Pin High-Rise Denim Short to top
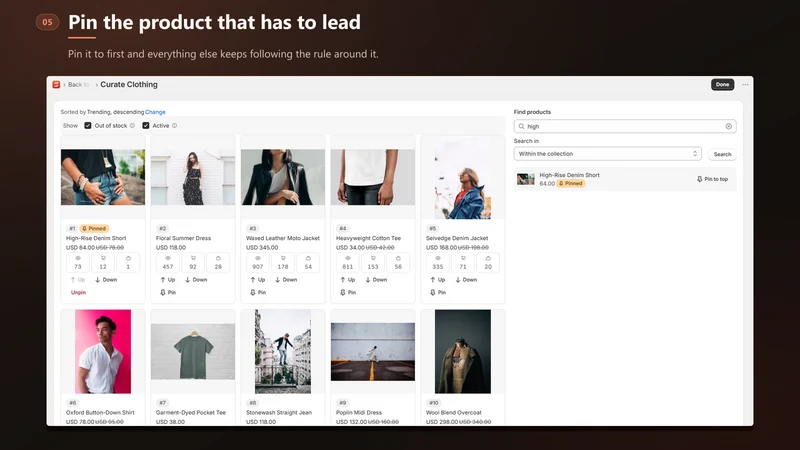 pyautogui.click(x=712, y=179)
